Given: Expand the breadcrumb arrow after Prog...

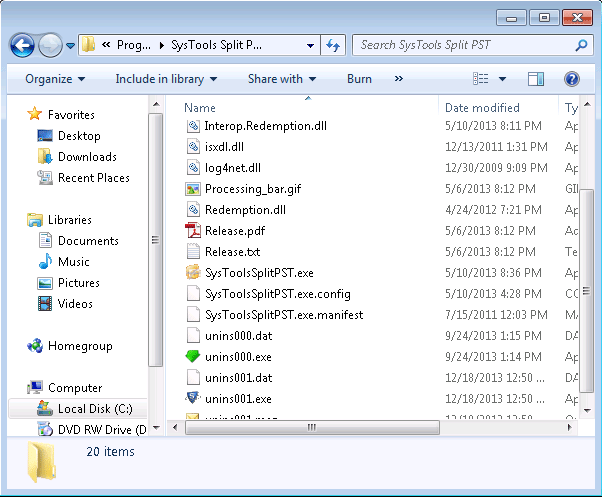Looking at the screenshot, I should pos(162,46).
